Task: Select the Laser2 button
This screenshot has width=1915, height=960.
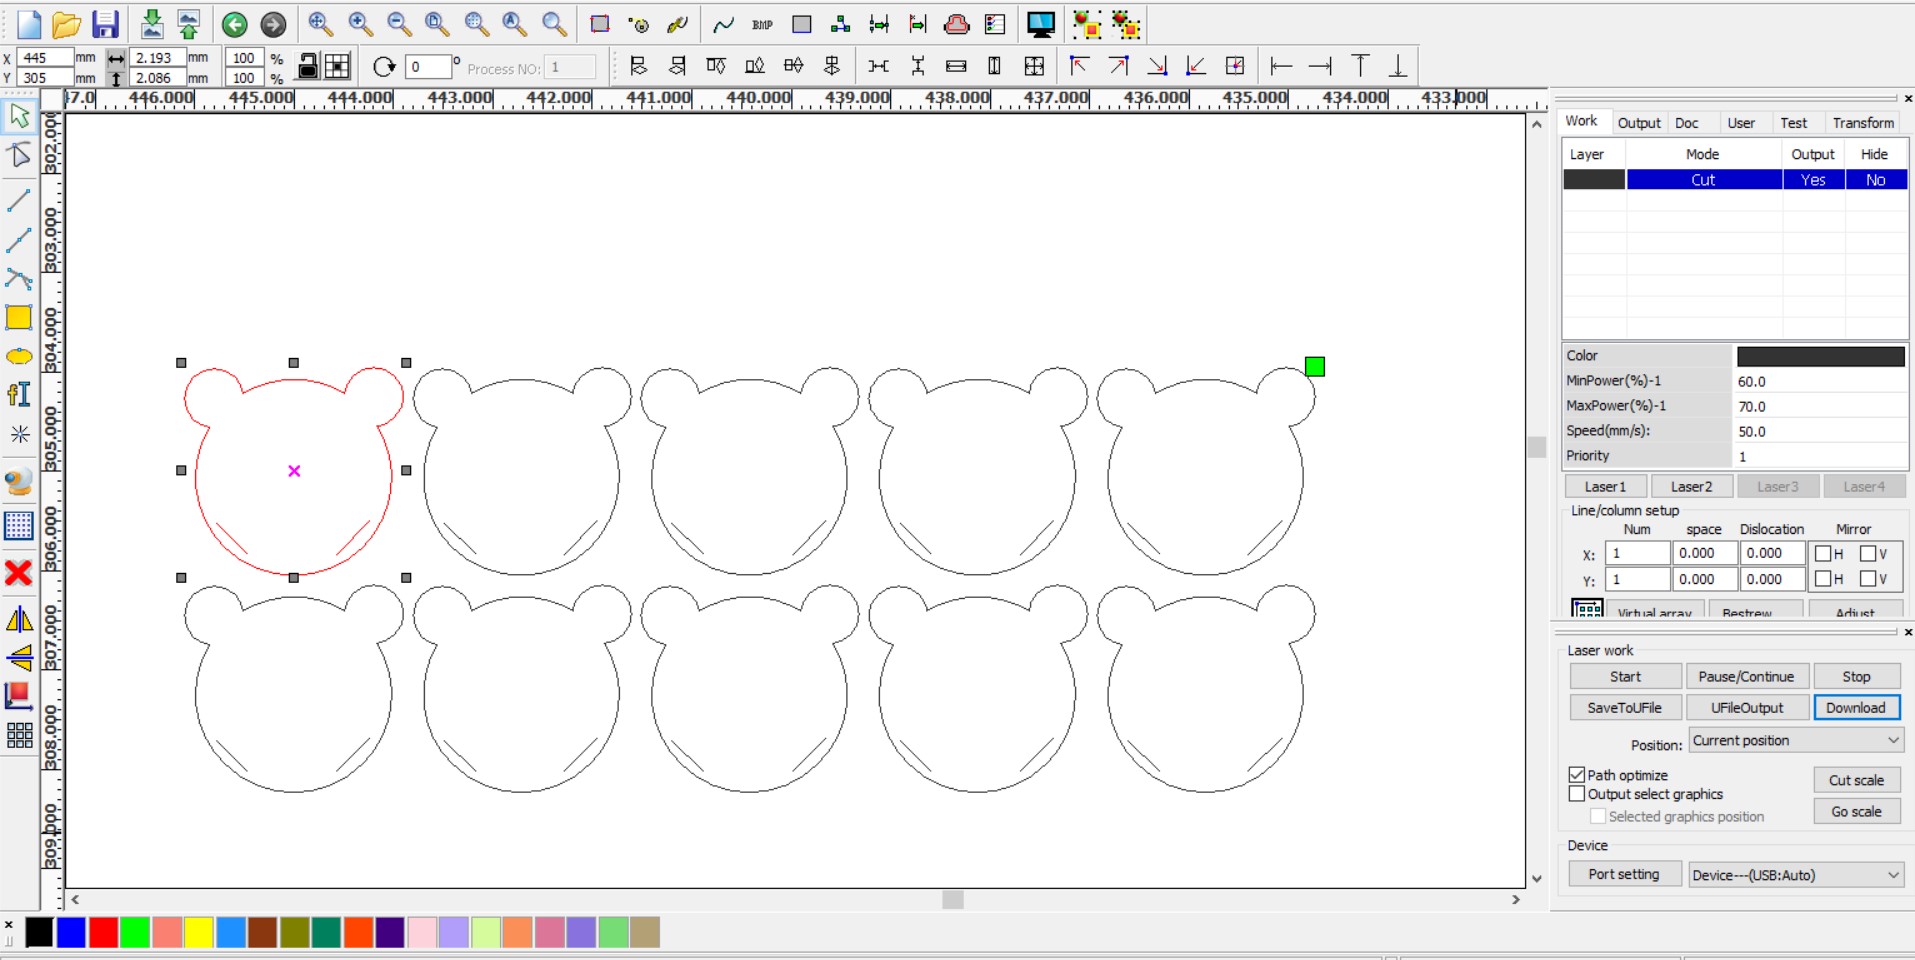Action: click(x=1691, y=487)
